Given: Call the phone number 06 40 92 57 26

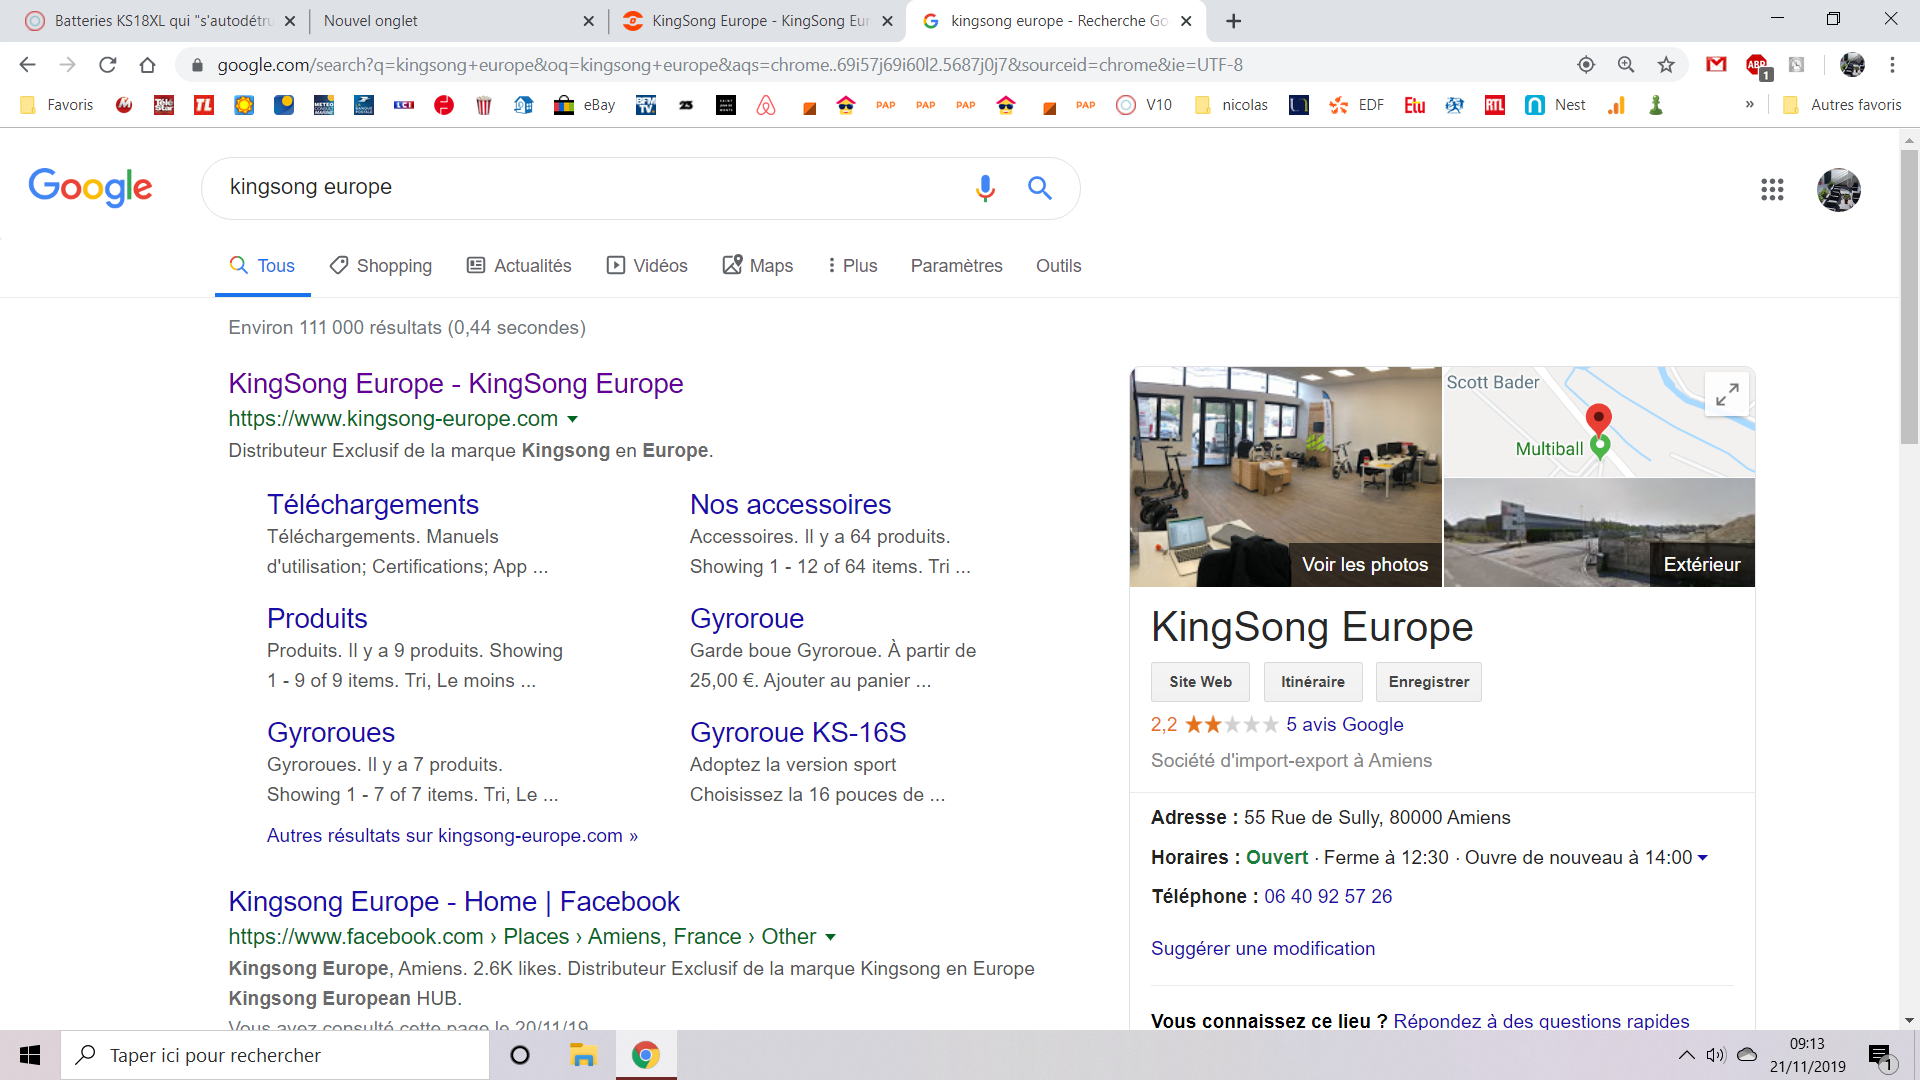Looking at the screenshot, I should pyautogui.click(x=1328, y=897).
